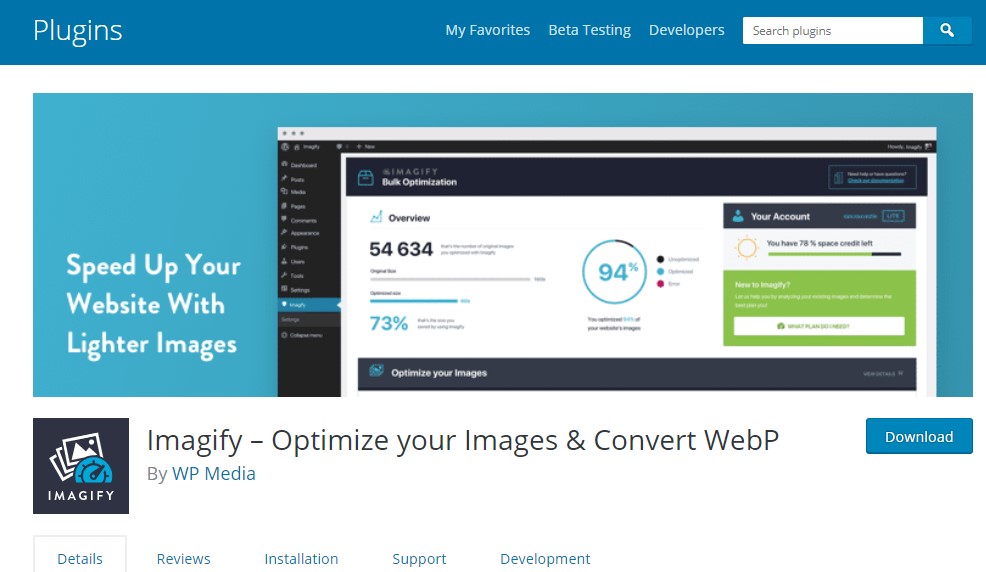Focus the Search plugins input field

(832, 31)
